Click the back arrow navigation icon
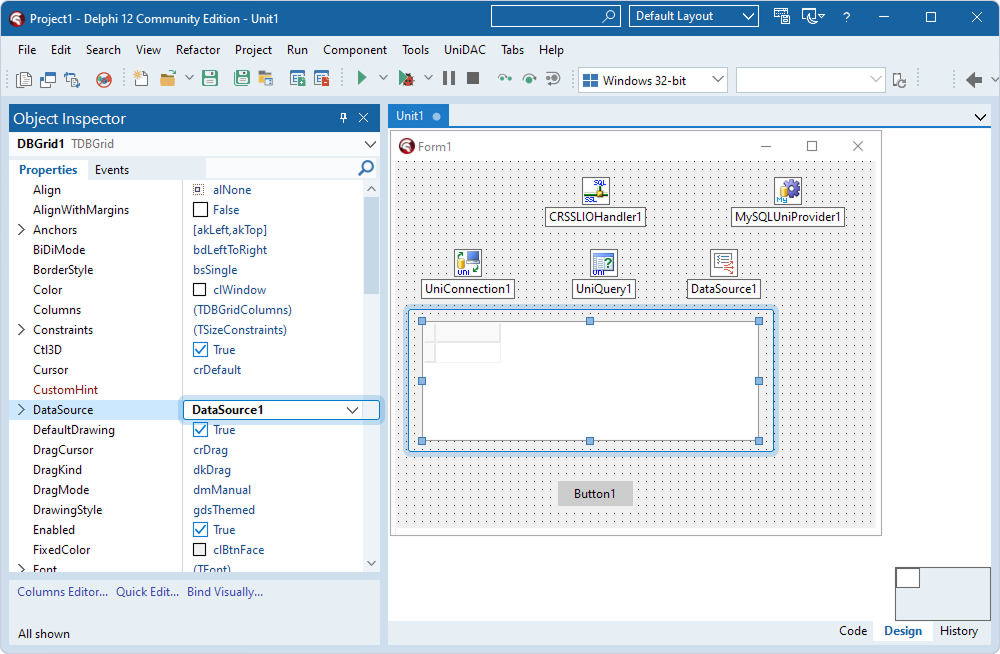 click(974, 80)
